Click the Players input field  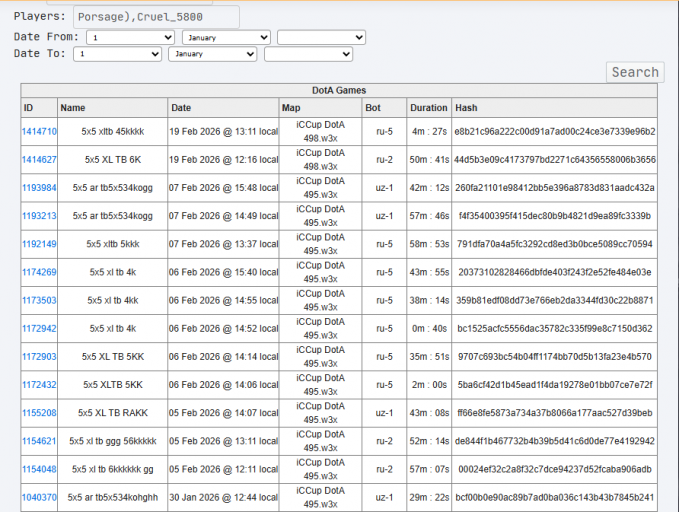point(156,17)
